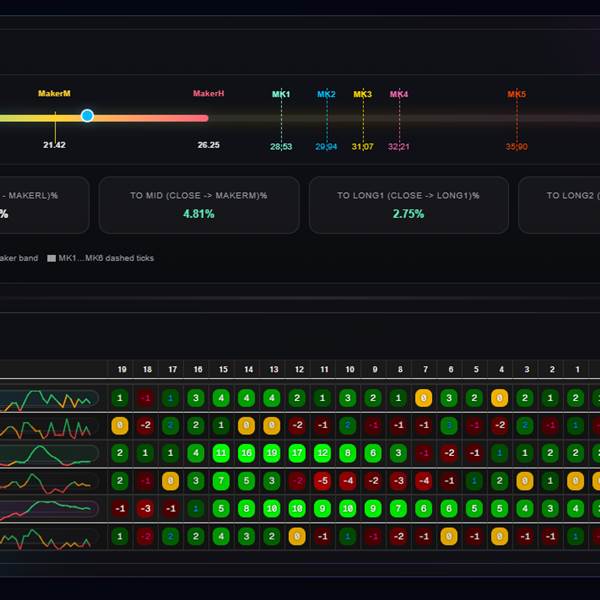Click the 26.25 value under MakerH
The height and width of the screenshot is (600, 600).
(x=209, y=145)
